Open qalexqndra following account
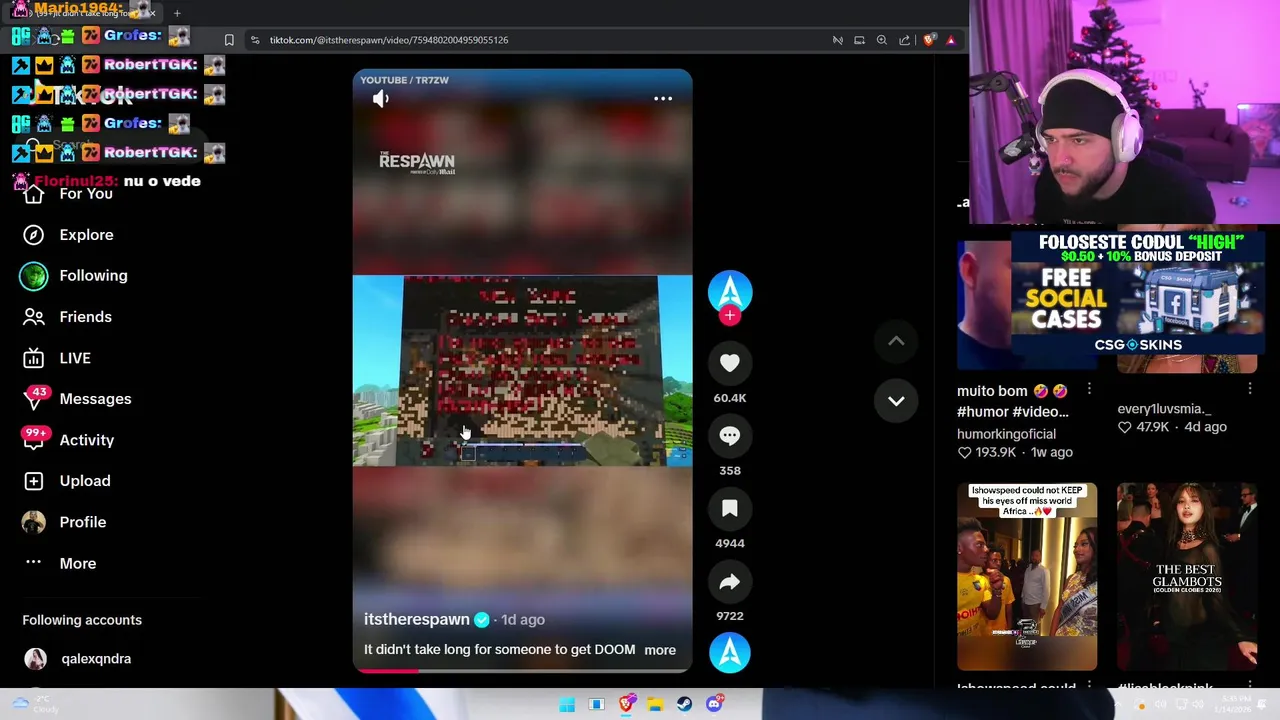The width and height of the screenshot is (1280, 720). click(x=96, y=659)
